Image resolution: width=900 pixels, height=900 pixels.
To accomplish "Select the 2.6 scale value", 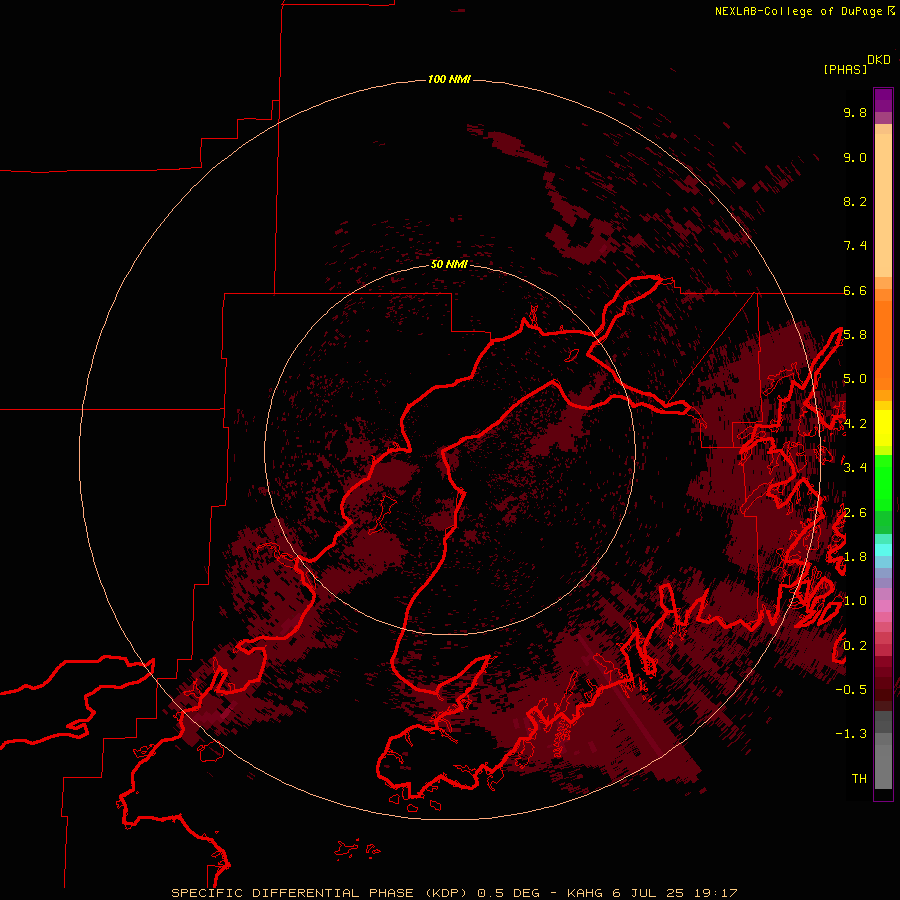I will point(855,512).
